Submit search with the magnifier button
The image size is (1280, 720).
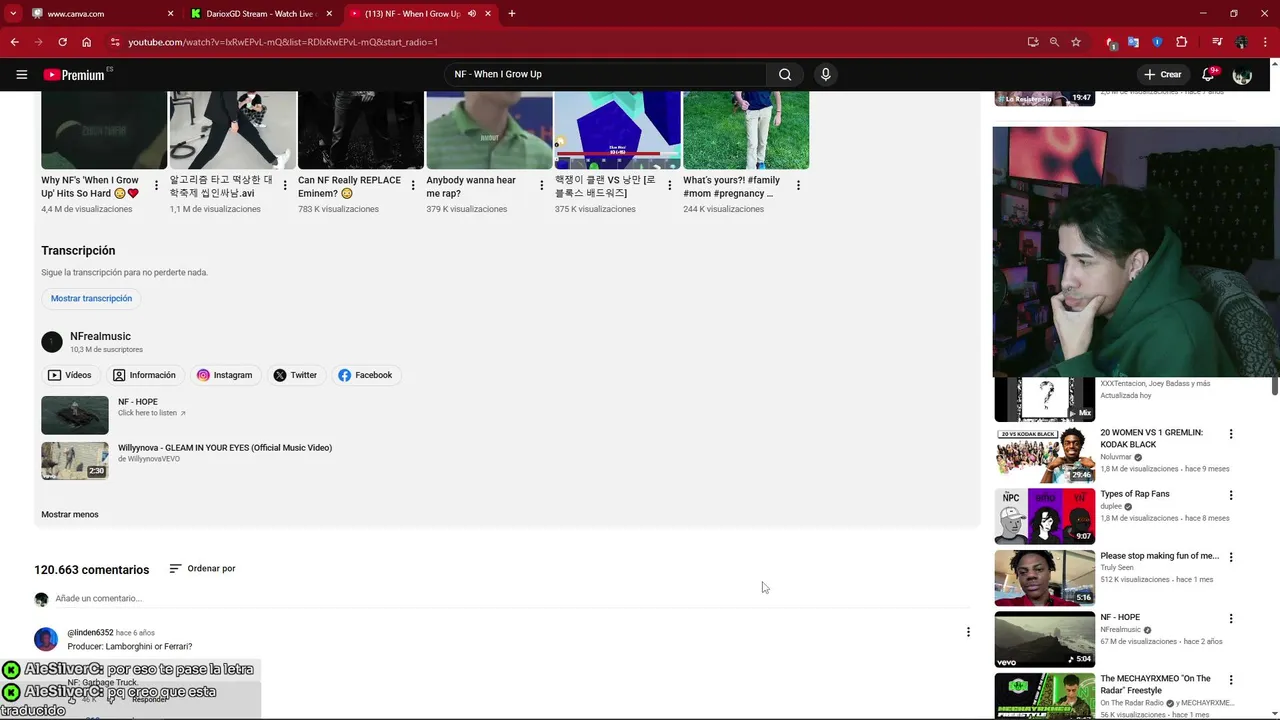click(x=785, y=74)
